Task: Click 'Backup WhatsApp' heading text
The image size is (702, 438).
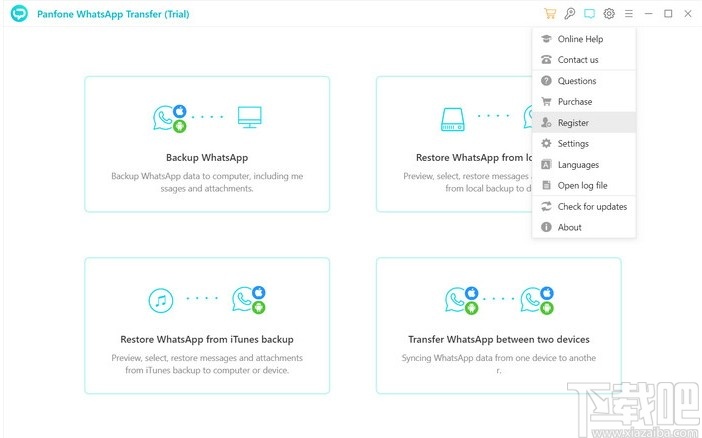Action: (x=207, y=158)
